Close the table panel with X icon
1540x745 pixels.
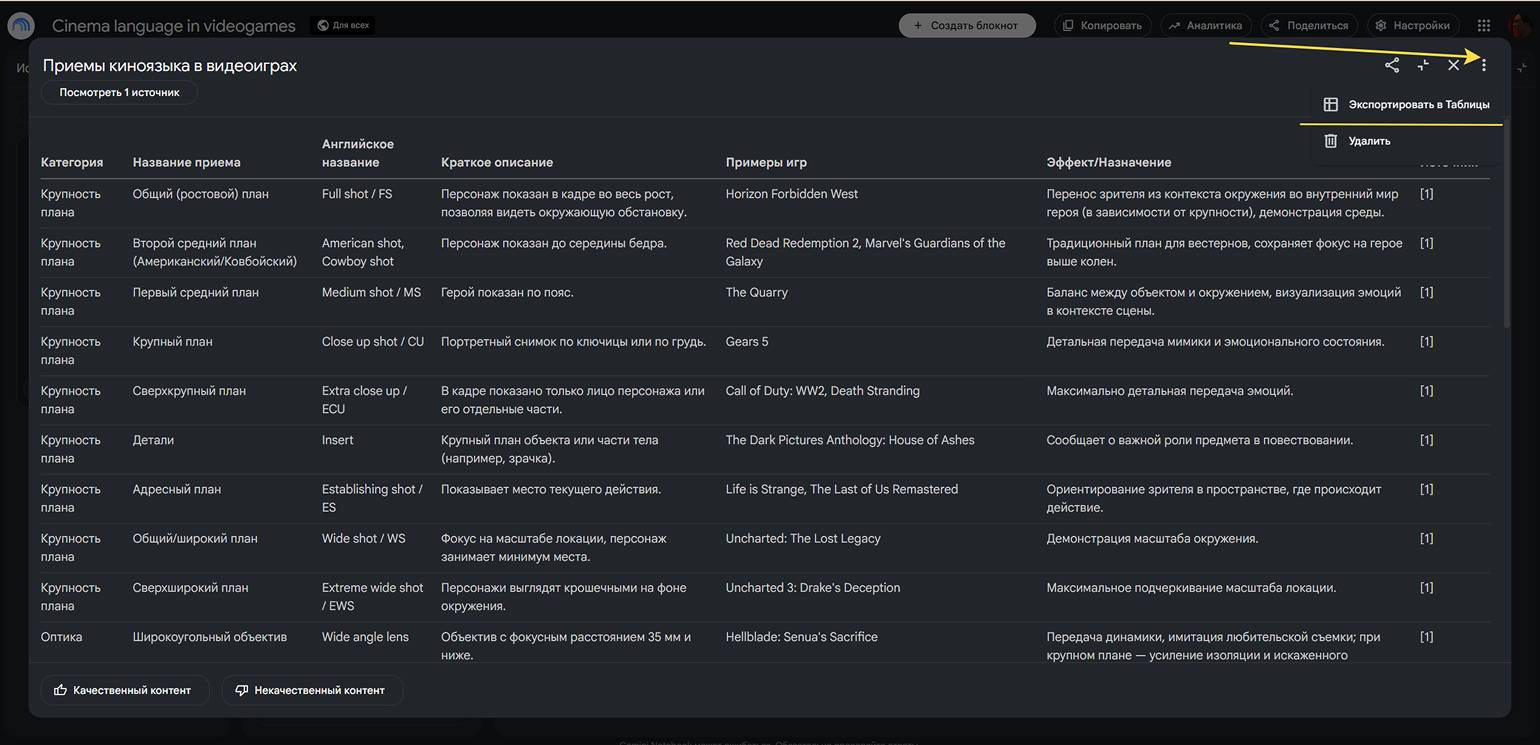tap(1454, 65)
